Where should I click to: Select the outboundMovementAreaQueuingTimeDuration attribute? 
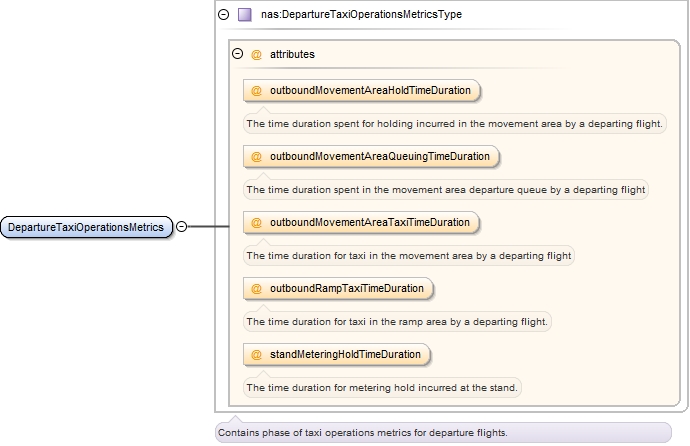380,156
